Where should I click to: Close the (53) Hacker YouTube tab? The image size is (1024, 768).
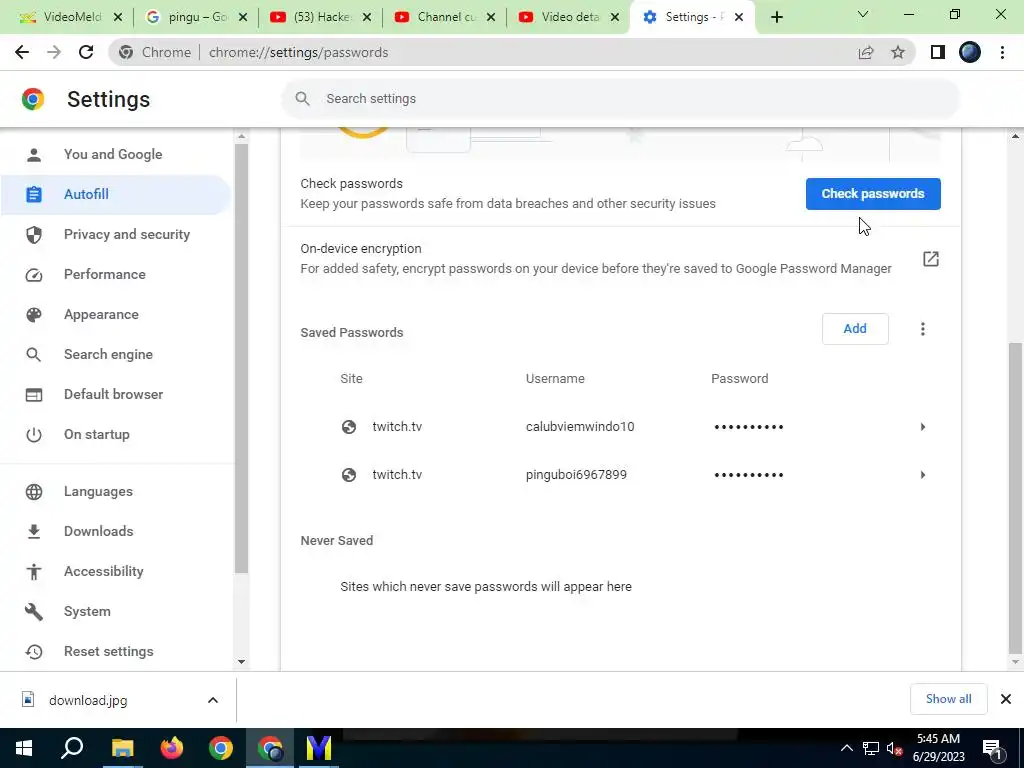[367, 18]
